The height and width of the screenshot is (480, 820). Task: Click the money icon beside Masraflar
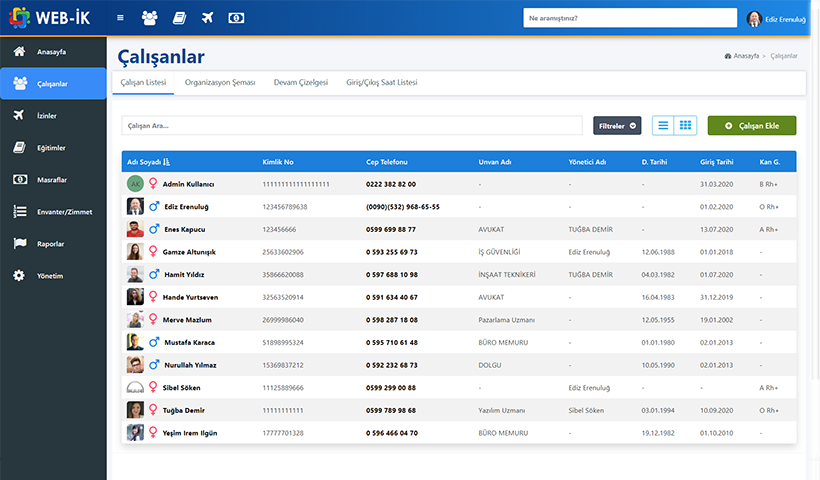[20, 179]
